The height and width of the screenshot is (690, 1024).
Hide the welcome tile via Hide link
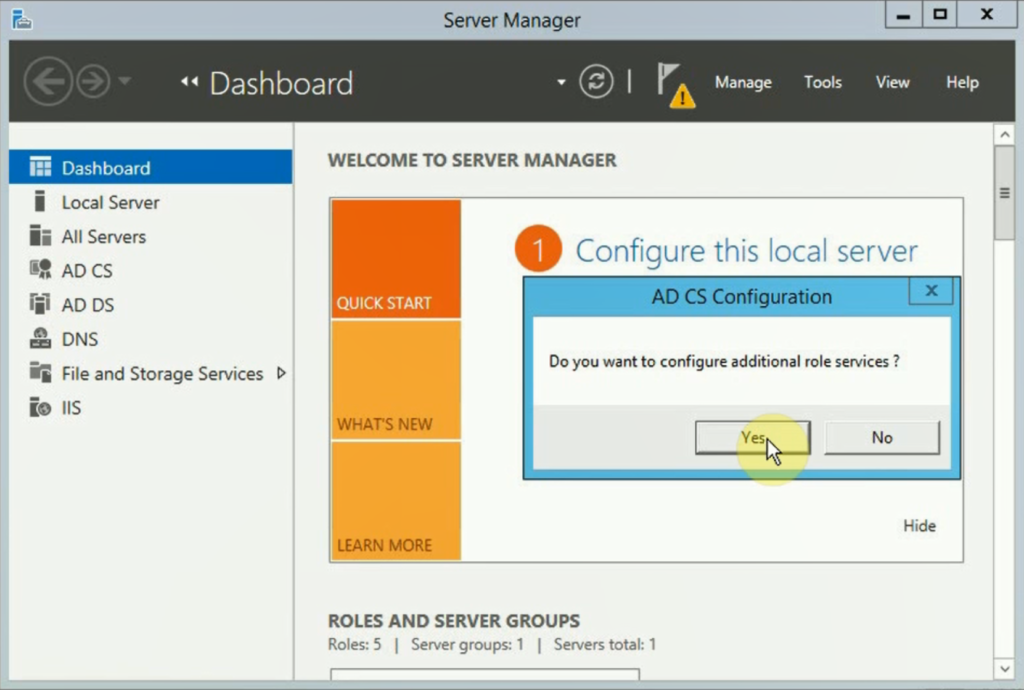[920, 525]
